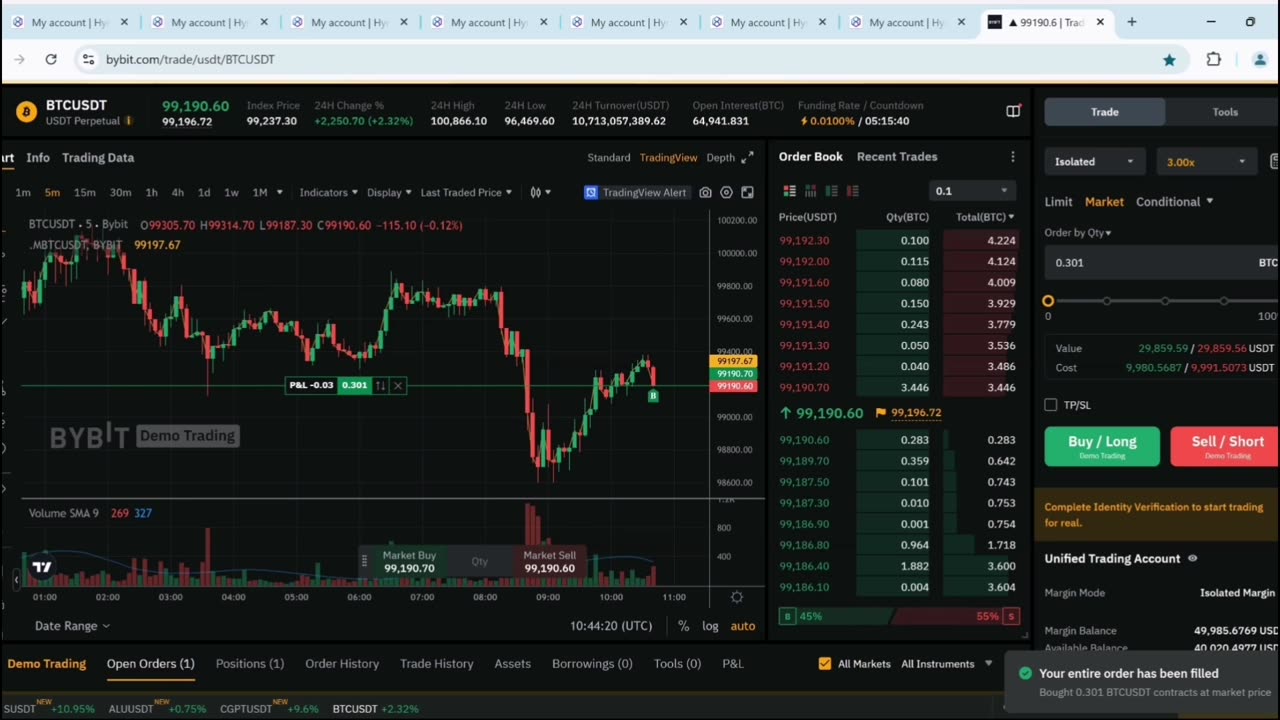
Task: Select the vertical-bars order book view icon
Action: coord(810,191)
